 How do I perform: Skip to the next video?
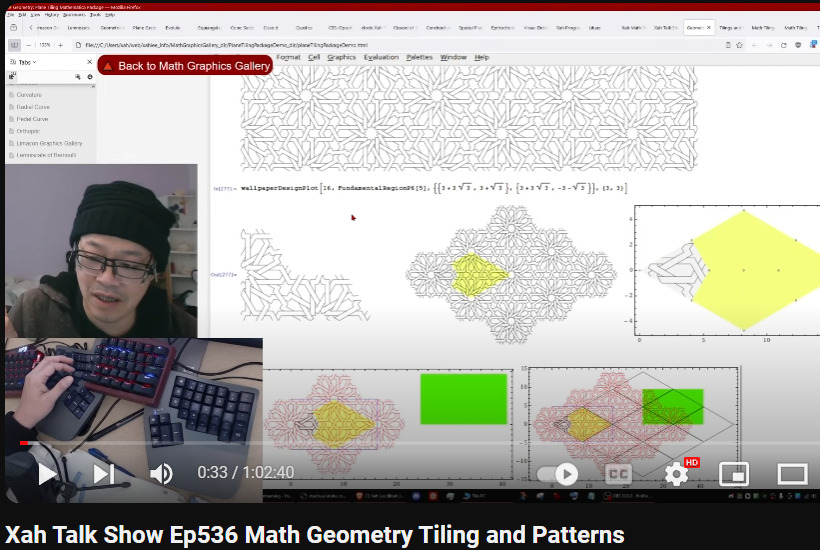104,474
